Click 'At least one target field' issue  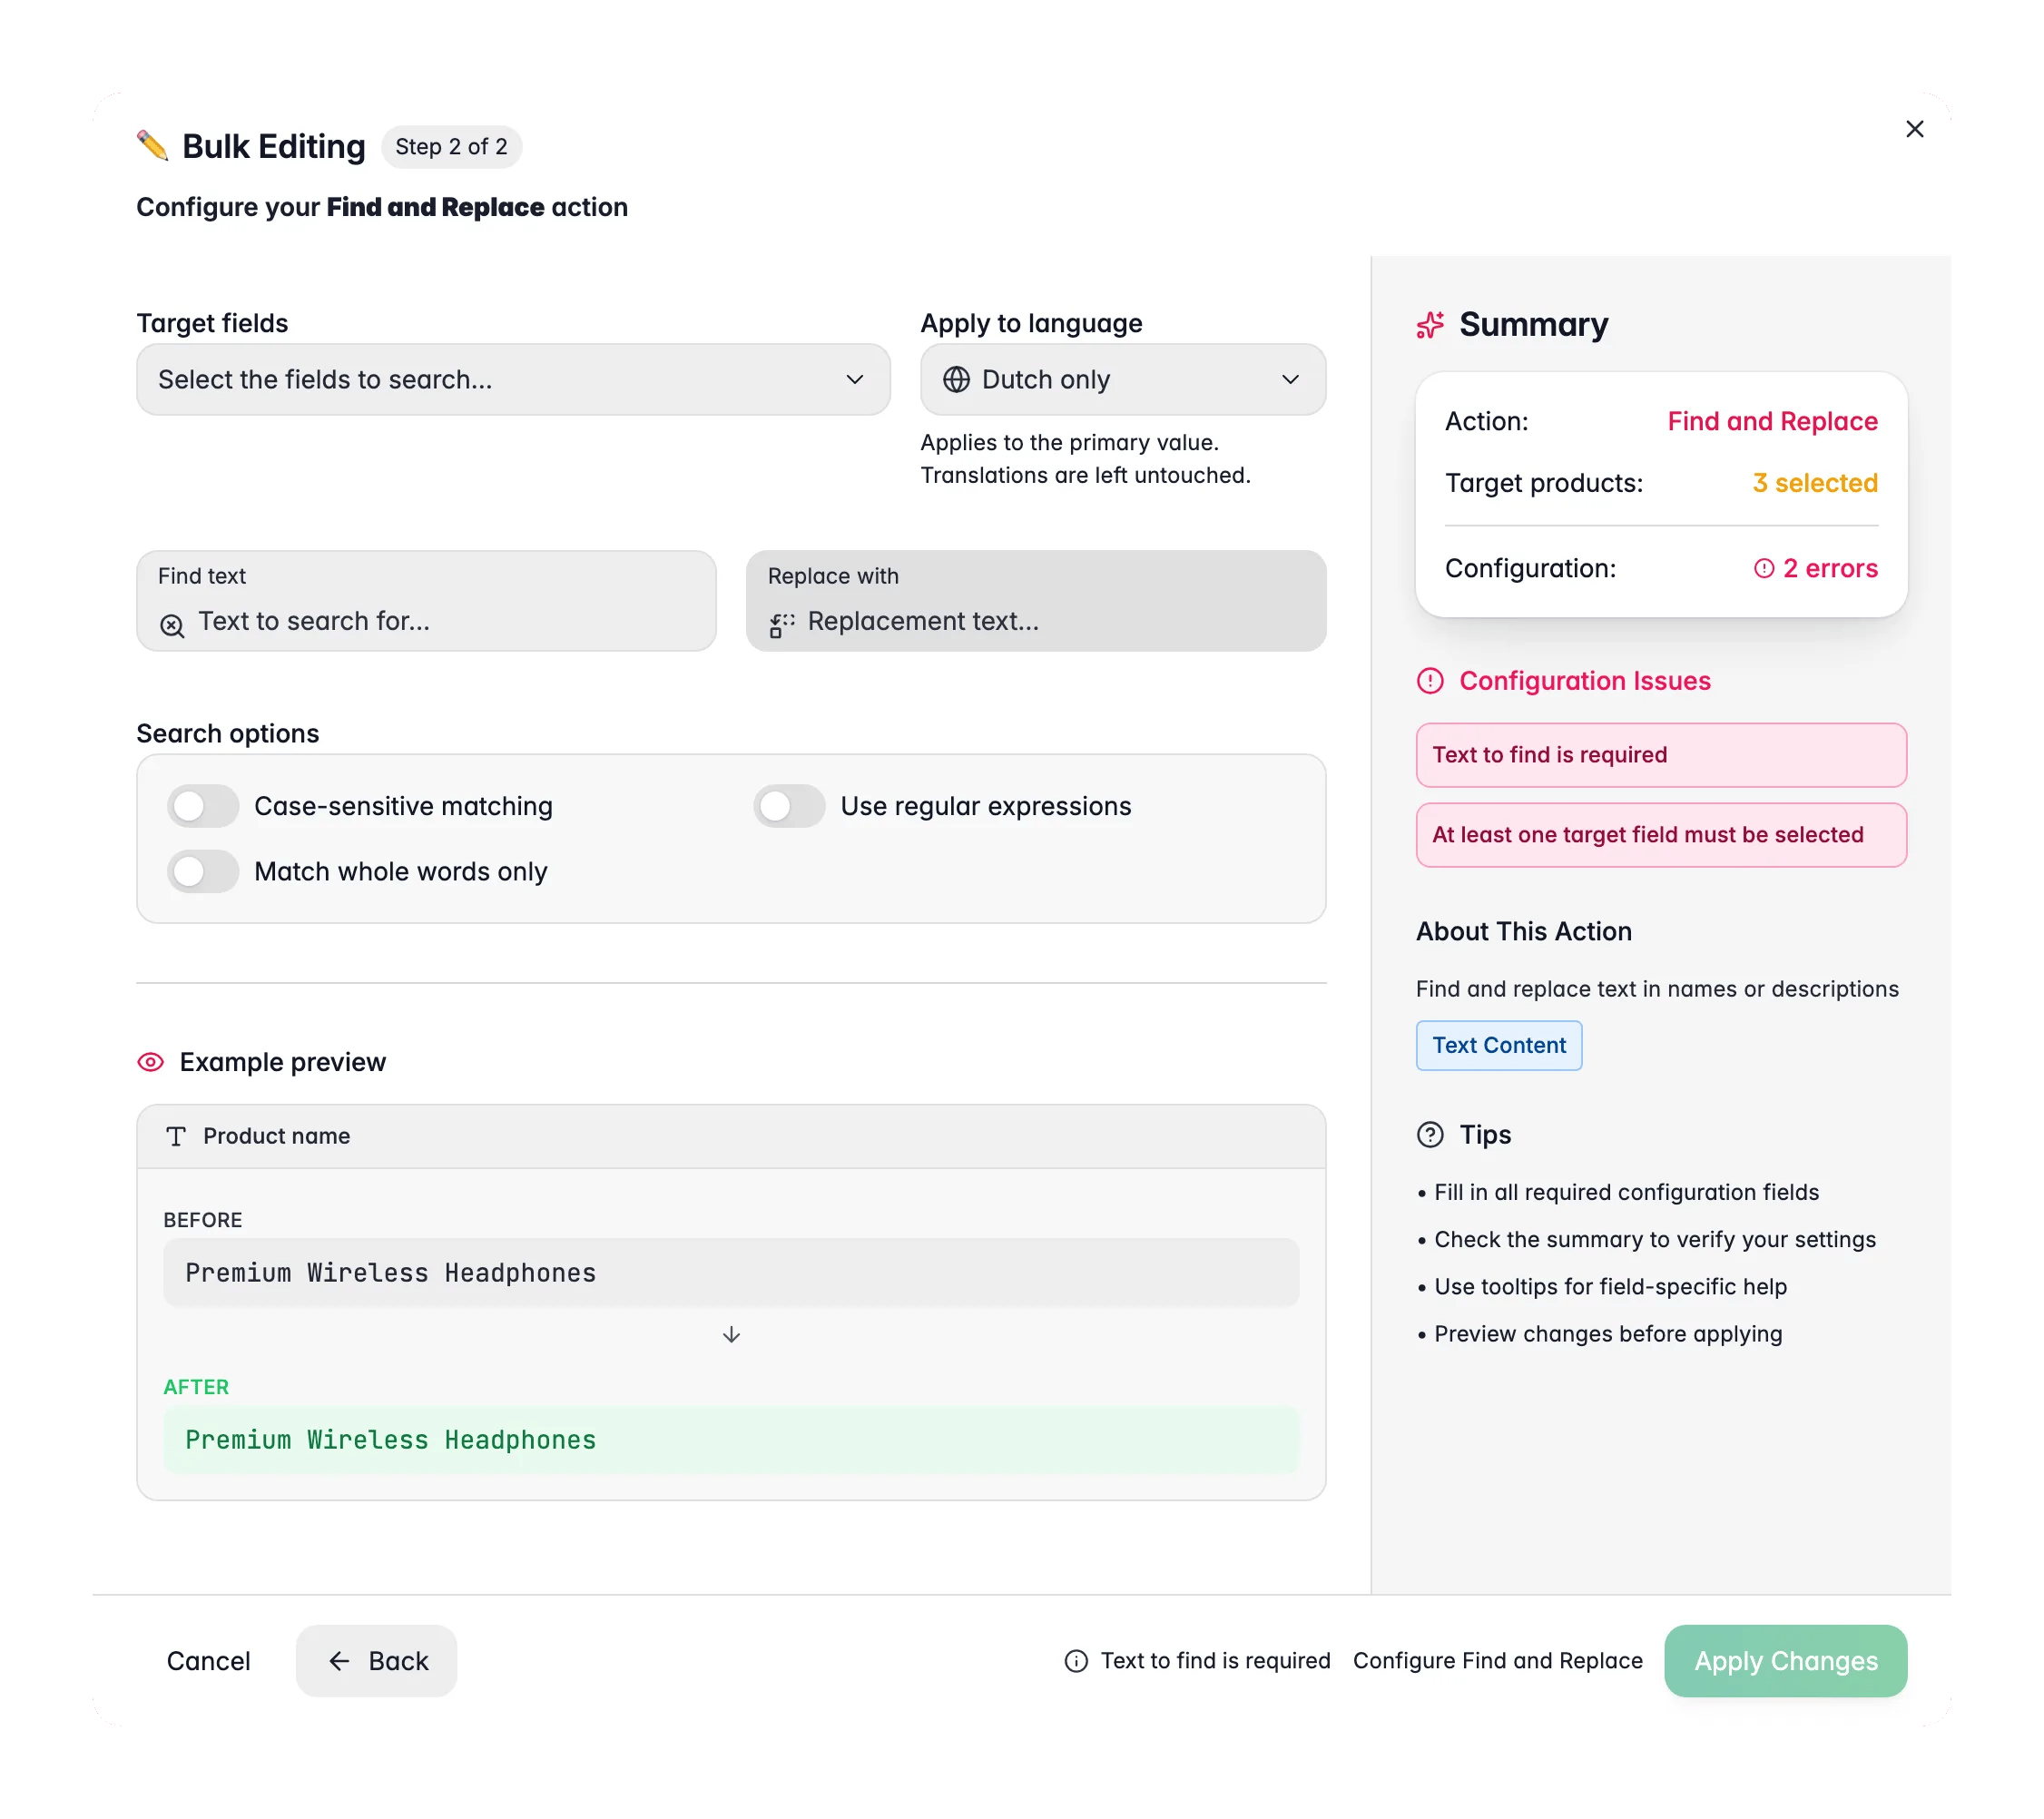tap(1661, 835)
